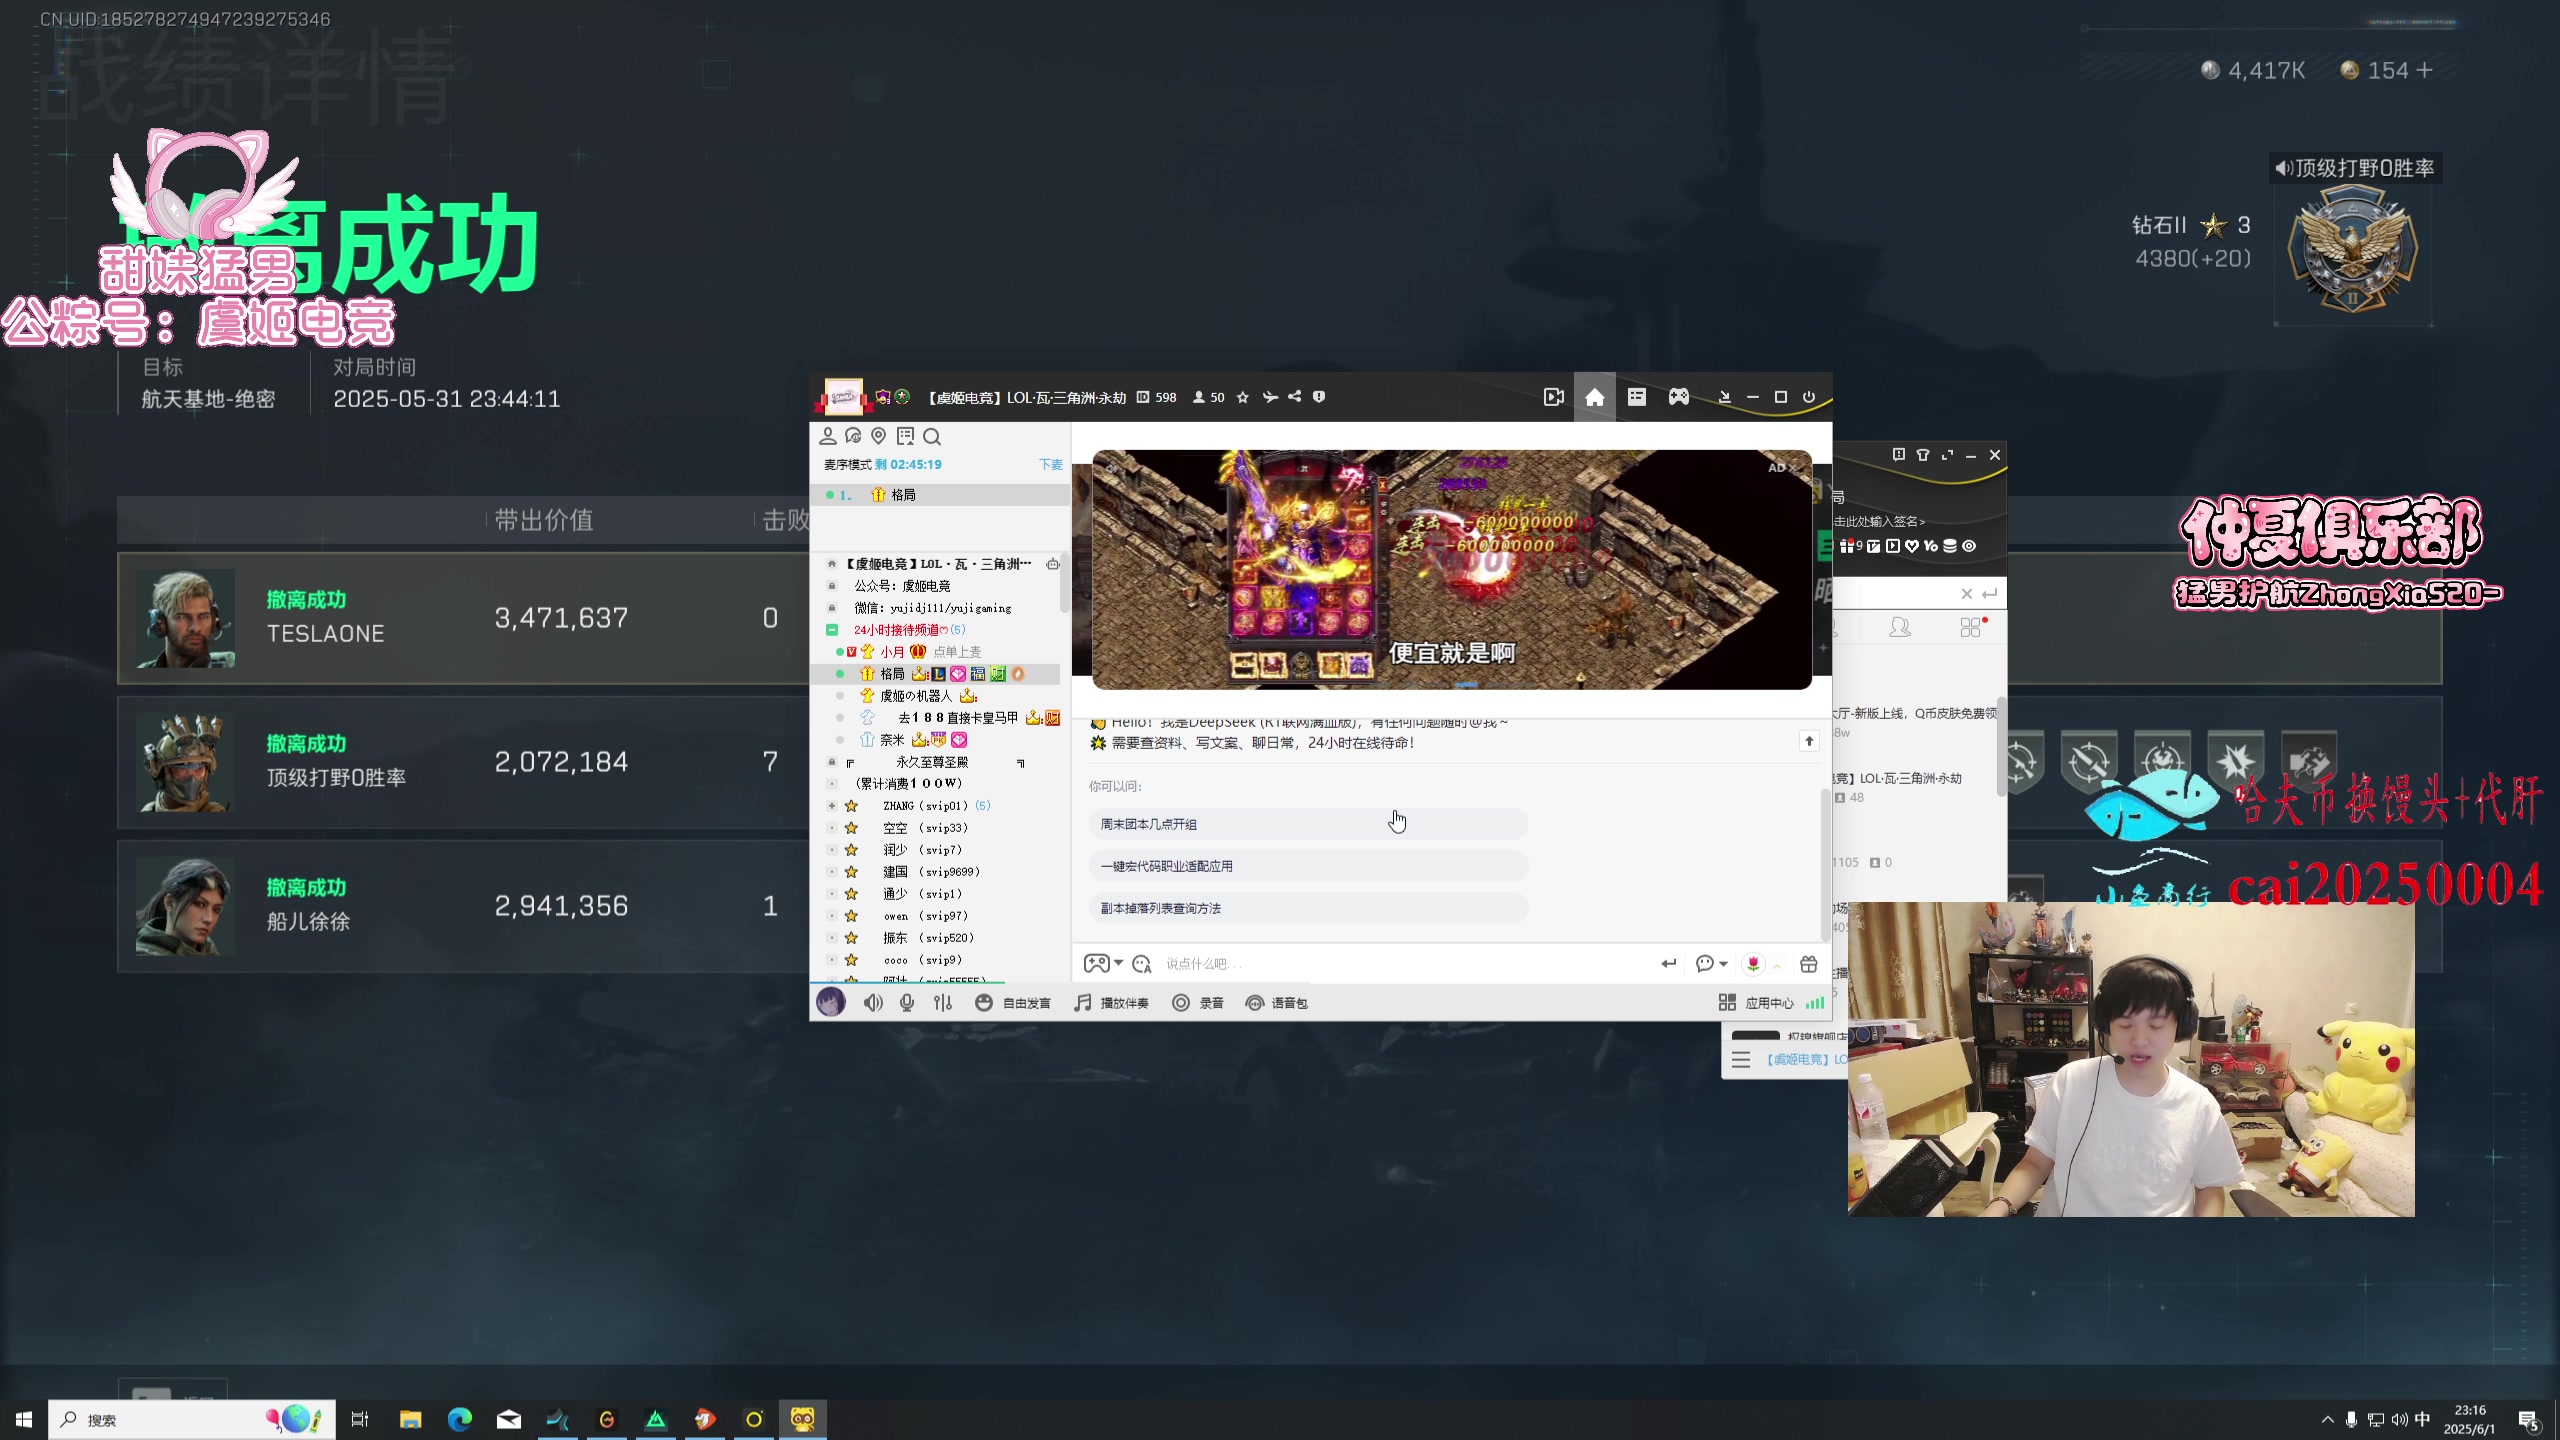The height and width of the screenshot is (1440, 2560).
Task: Click TESLAONE player row in match results
Action: pyautogui.click(x=464, y=618)
